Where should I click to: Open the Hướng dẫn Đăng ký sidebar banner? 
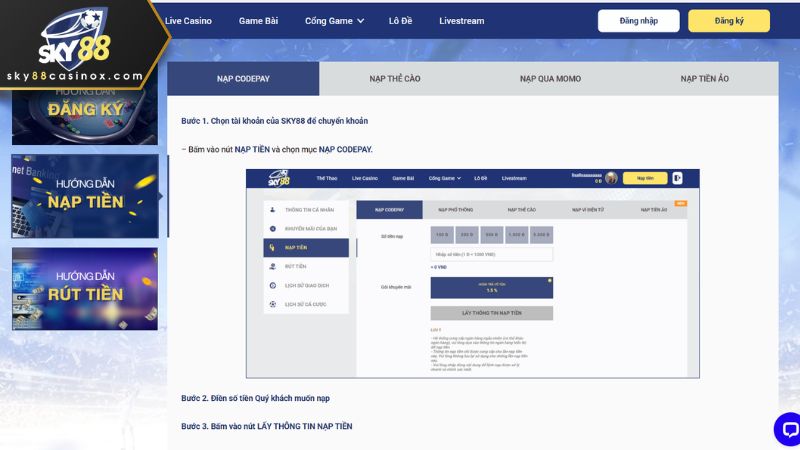(x=85, y=116)
